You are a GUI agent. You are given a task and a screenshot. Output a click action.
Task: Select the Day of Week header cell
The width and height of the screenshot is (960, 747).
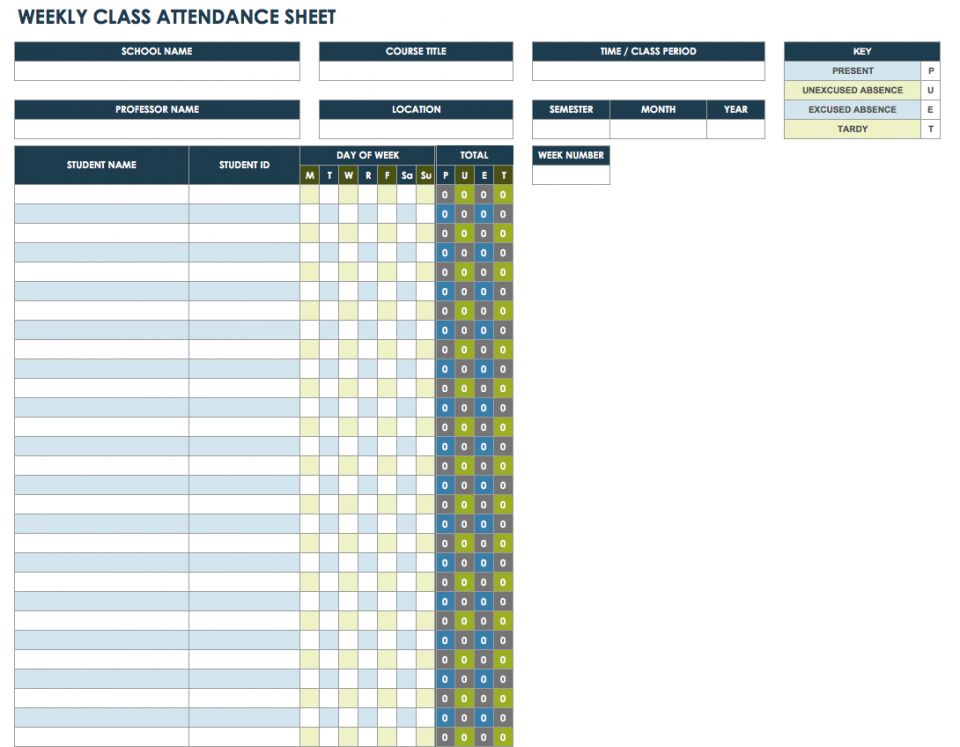pyautogui.click(x=368, y=155)
